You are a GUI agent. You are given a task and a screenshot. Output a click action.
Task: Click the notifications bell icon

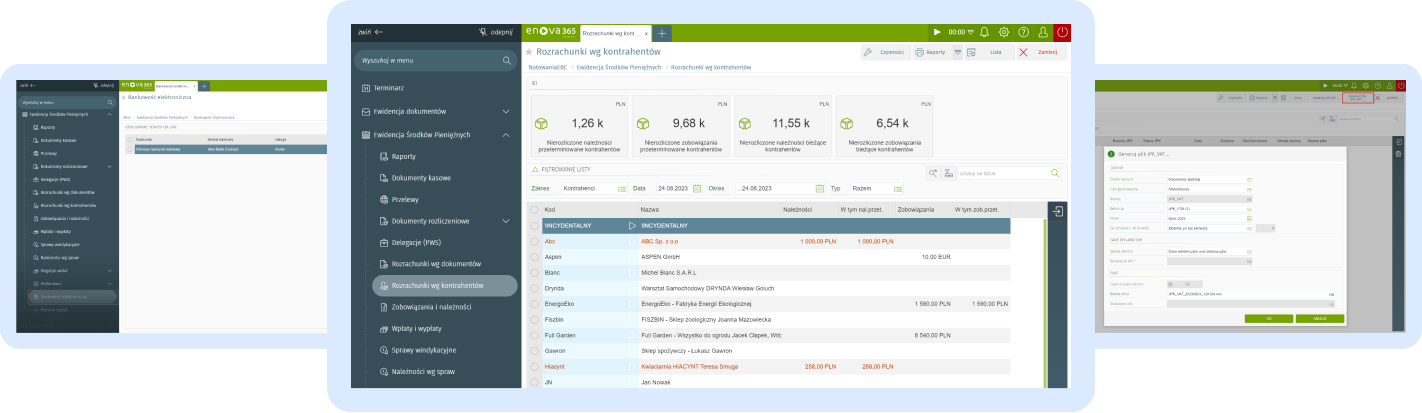pos(984,32)
